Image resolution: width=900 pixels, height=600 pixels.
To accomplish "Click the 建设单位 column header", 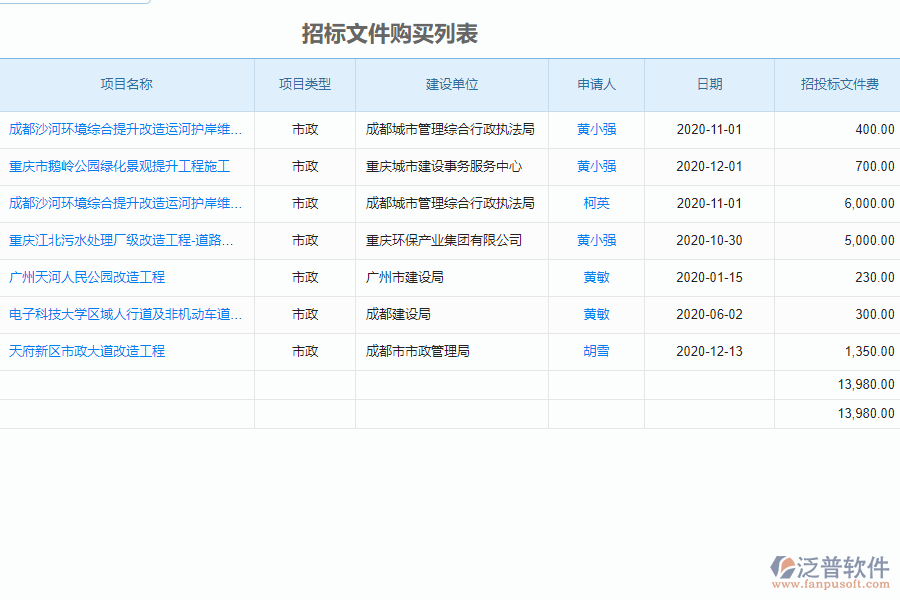I will click(x=451, y=85).
